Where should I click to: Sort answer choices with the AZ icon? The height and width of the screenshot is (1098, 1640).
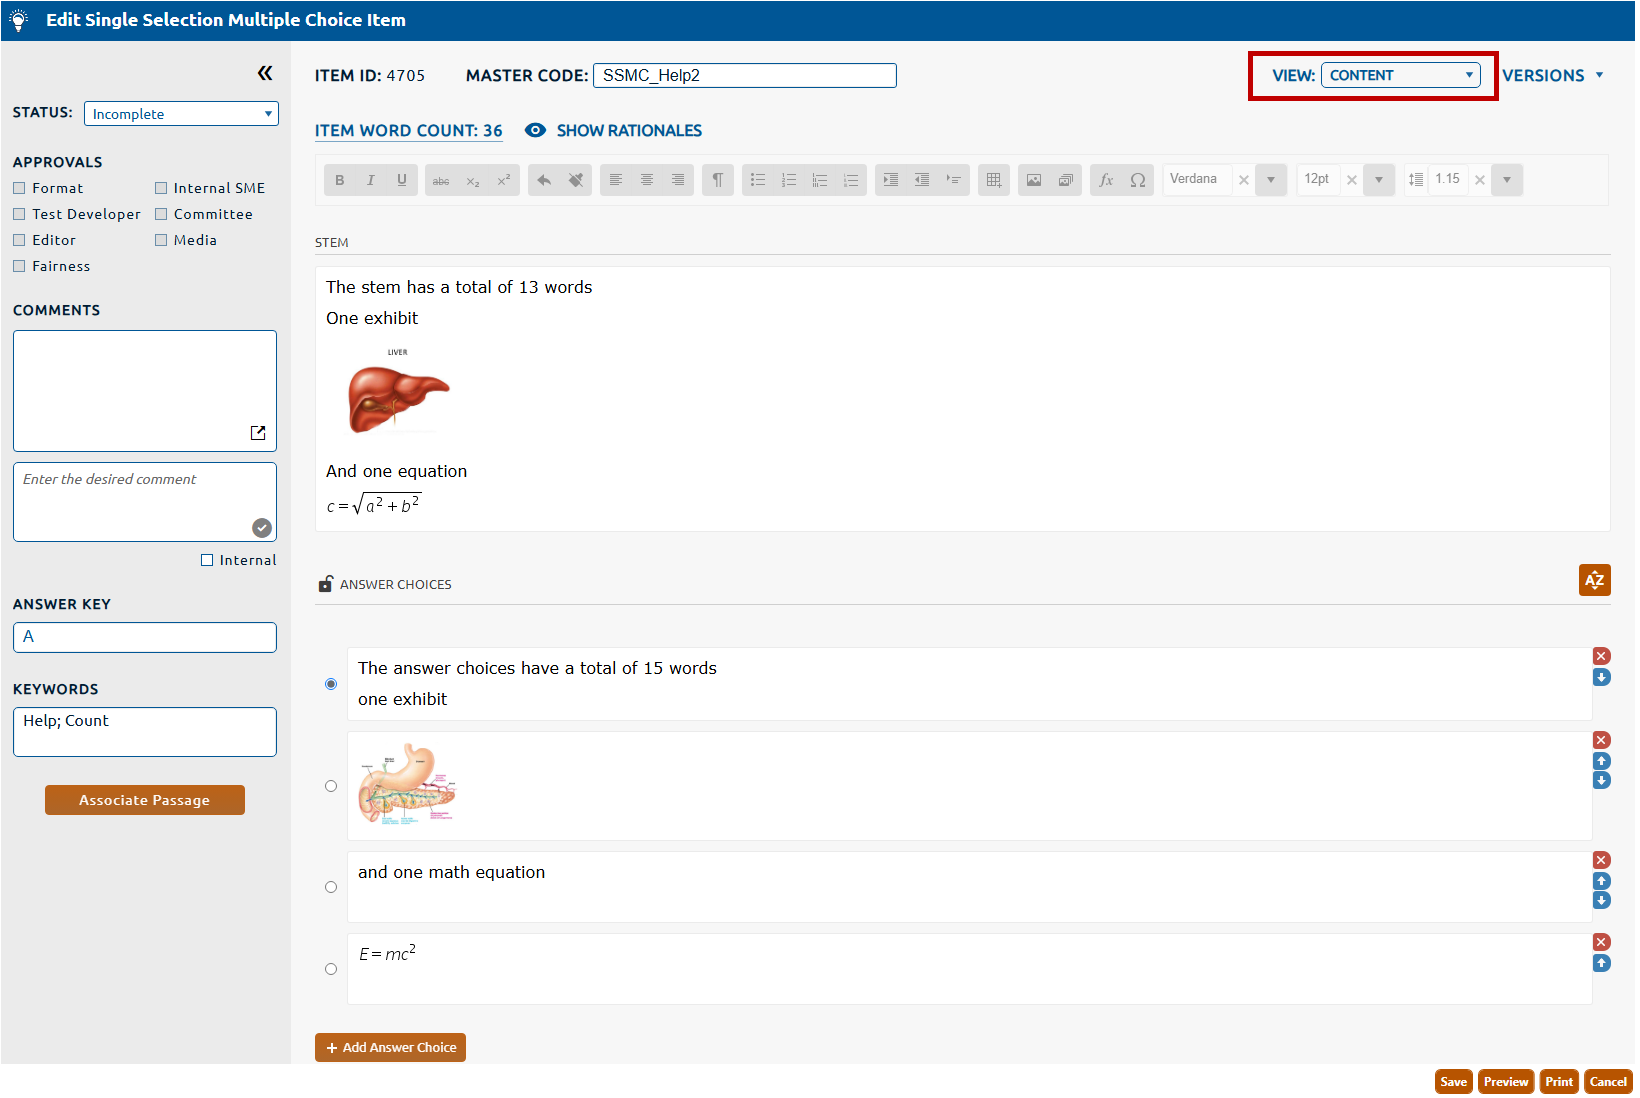point(1594,580)
